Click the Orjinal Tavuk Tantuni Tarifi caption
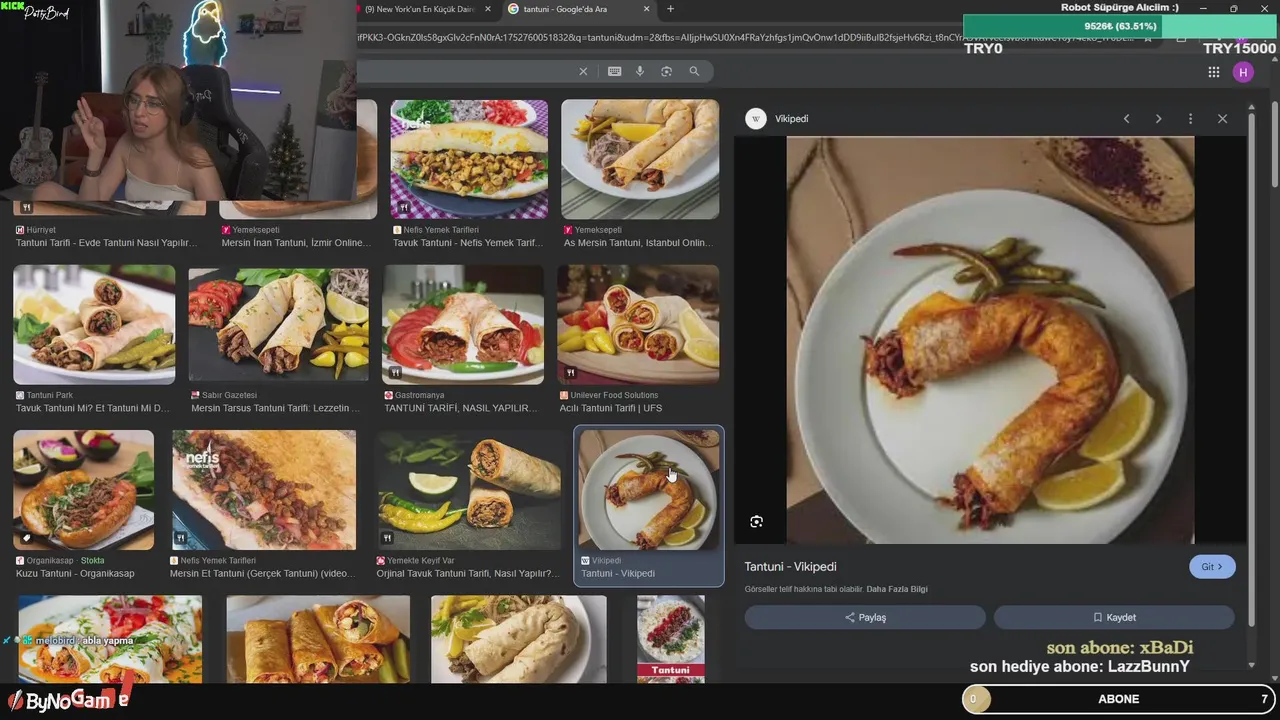 468,574
